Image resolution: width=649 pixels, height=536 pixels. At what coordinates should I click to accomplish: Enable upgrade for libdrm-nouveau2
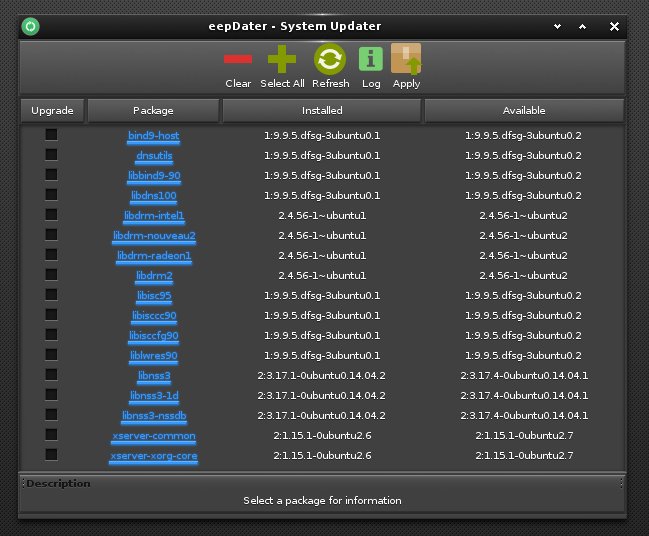click(51, 234)
